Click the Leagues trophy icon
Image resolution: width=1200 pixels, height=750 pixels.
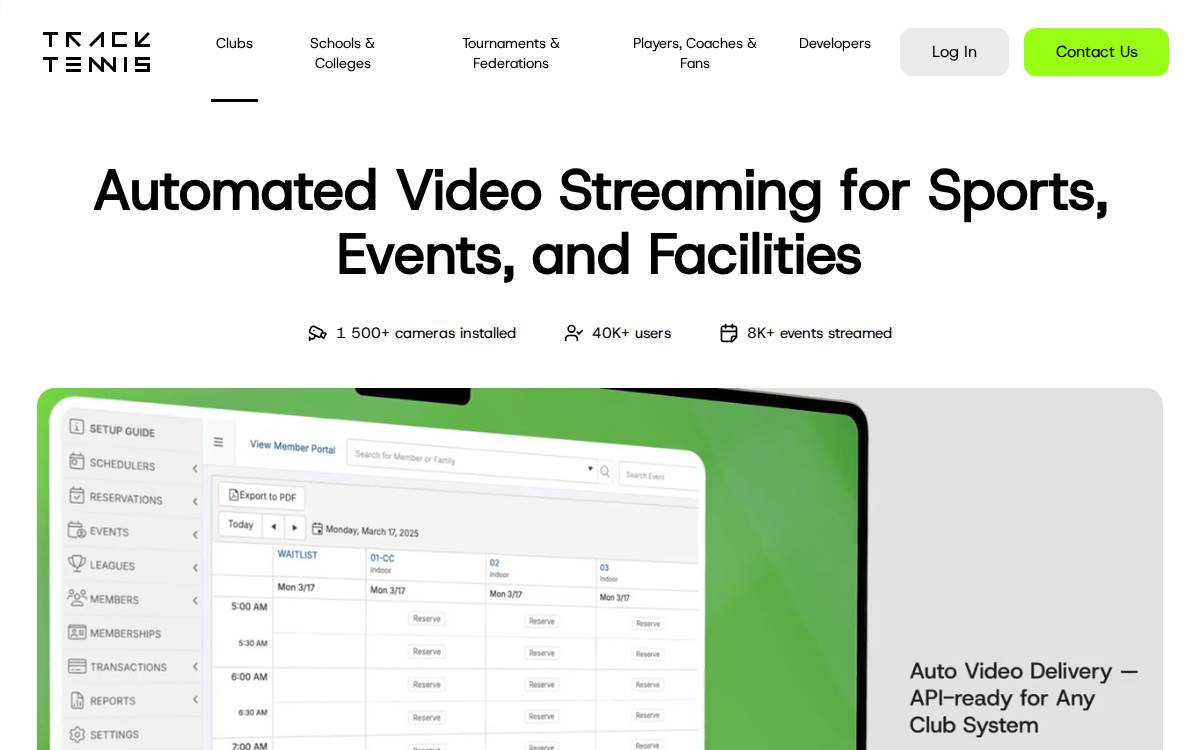click(77, 563)
